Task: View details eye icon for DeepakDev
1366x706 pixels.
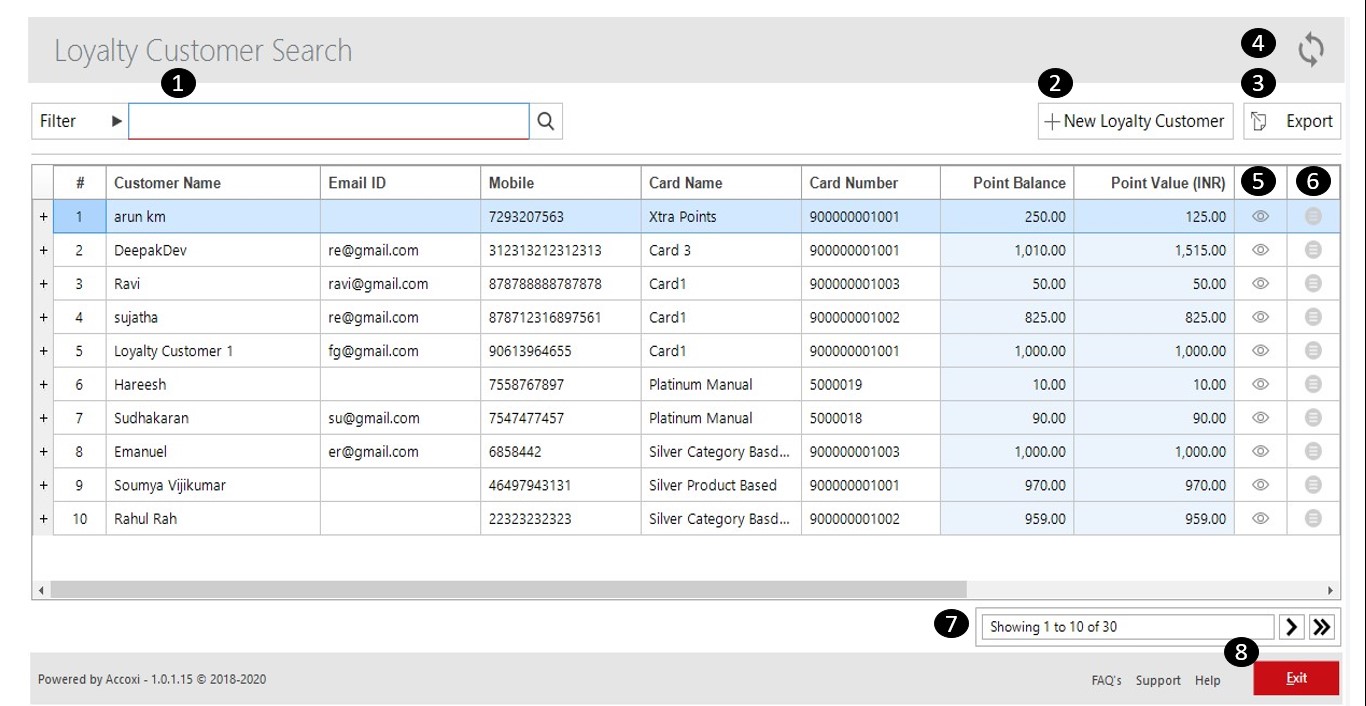Action: [1261, 250]
